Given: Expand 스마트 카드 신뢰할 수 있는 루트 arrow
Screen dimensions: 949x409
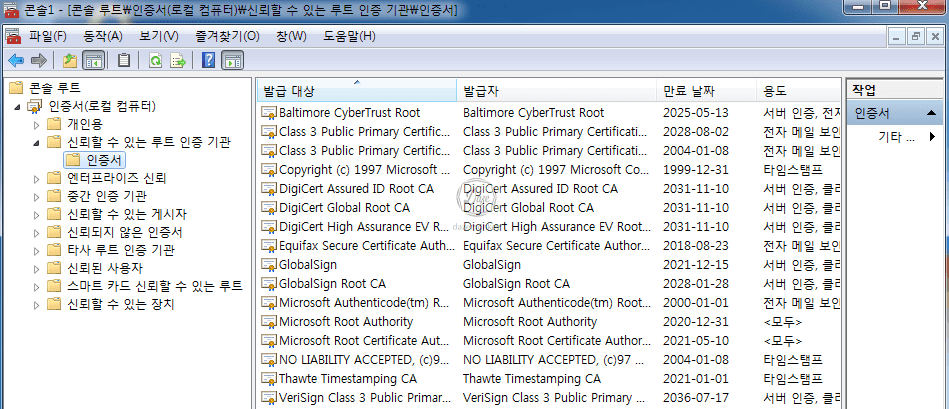Looking at the screenshot, I should pyautogui.click(x=36, y=286).
